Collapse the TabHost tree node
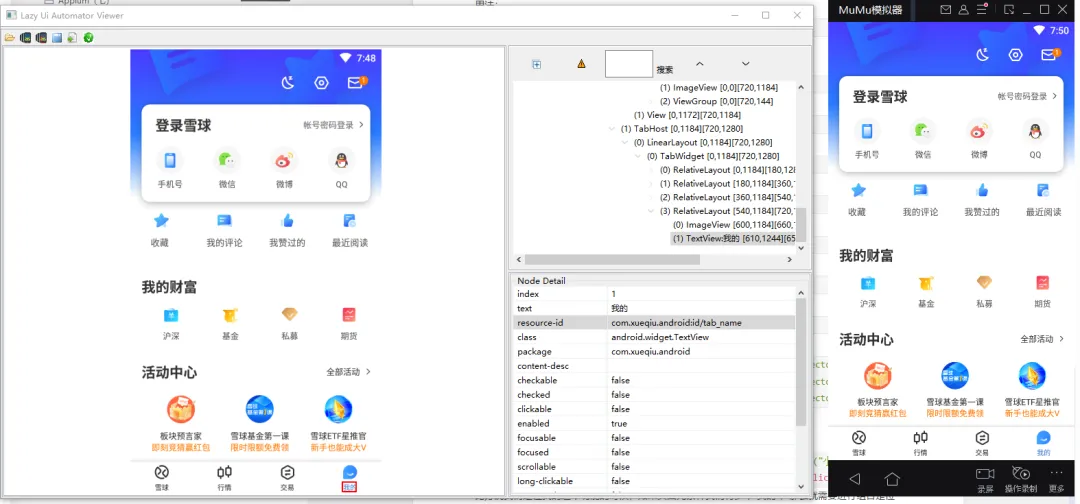 (612, 129)
